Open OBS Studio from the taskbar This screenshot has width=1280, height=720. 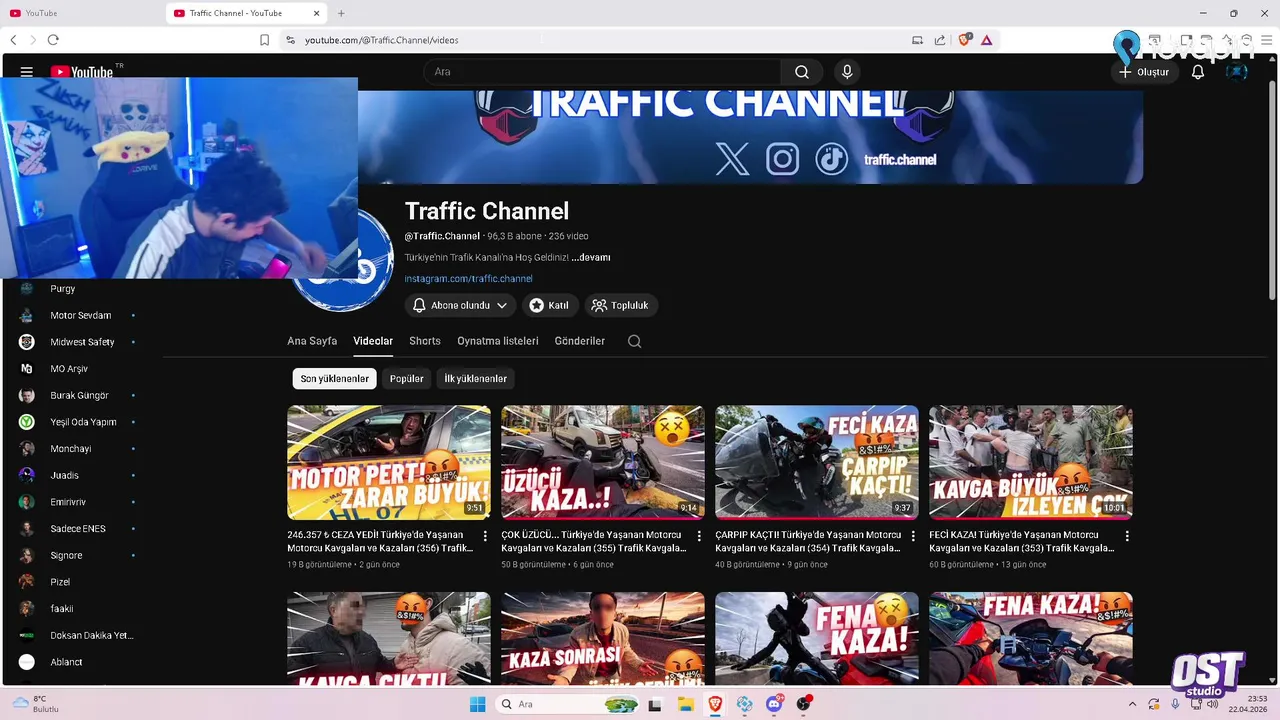(804, 704)
